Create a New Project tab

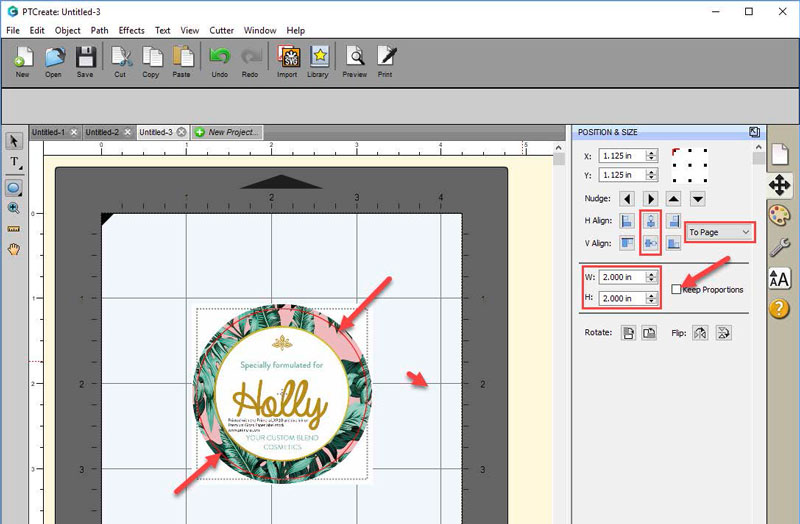coord(227,132)
